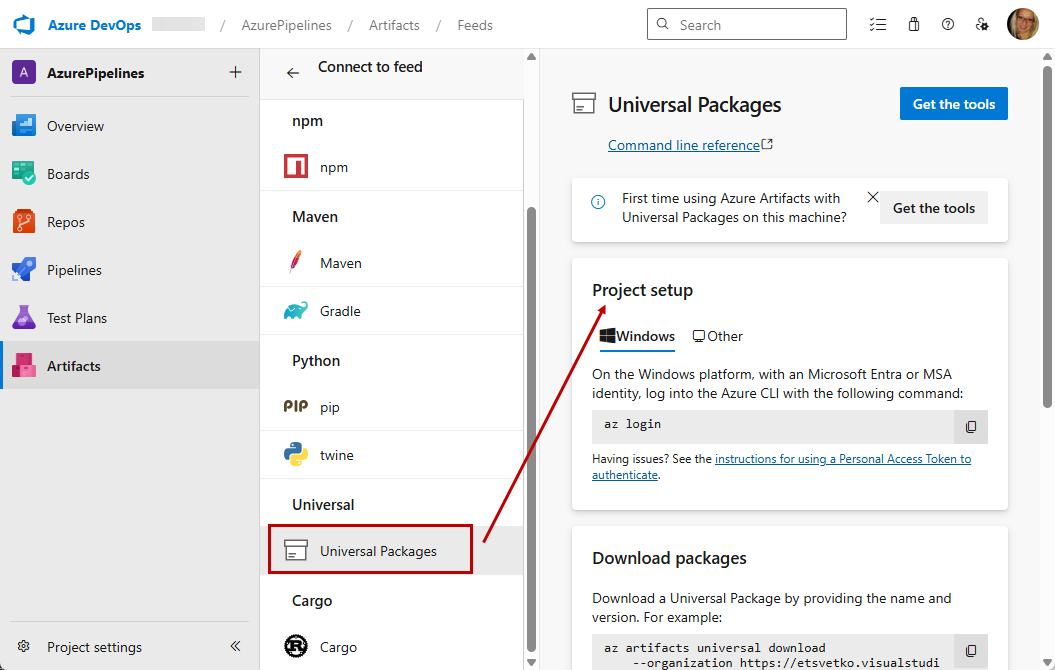The height and width of the screenshot is (670, 1055).
Task: Click the Project settings label
Action: [x=94, y=647]
